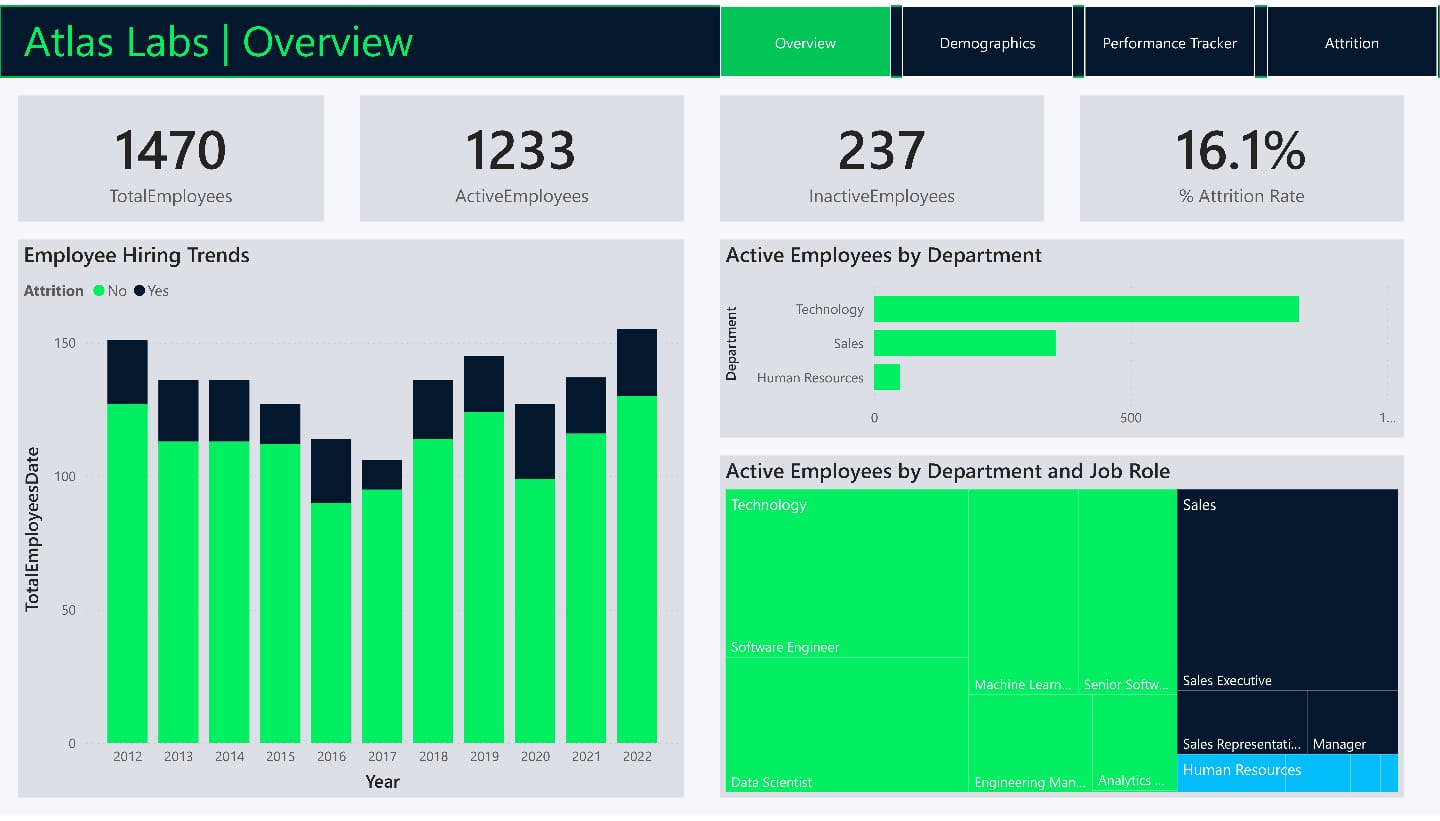The width and height of the screenshot is (1440, 821).
Task: Navigate to the Attrition page
Action: coord(1351,42)
